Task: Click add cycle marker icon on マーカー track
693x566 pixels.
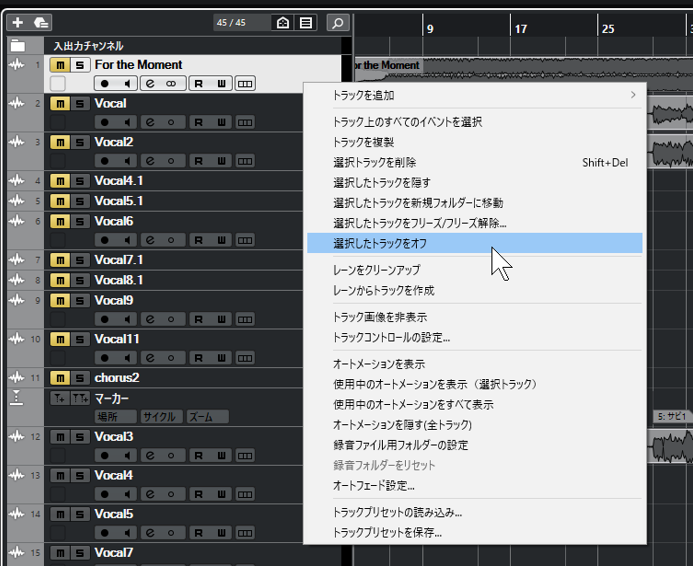Action: (x=80, y=399)
